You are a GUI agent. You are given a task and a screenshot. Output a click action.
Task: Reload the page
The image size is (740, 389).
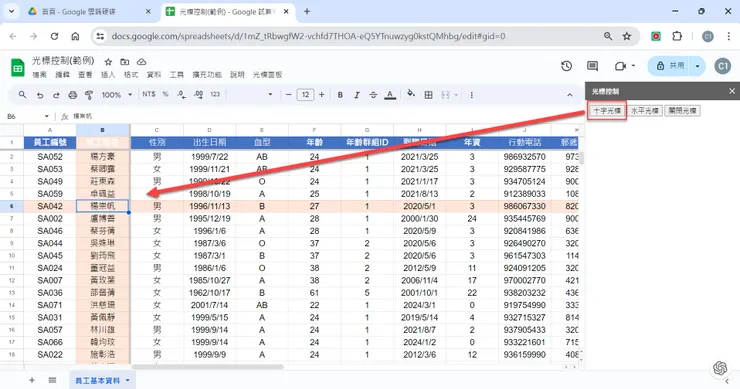click(x=54, y=36)
